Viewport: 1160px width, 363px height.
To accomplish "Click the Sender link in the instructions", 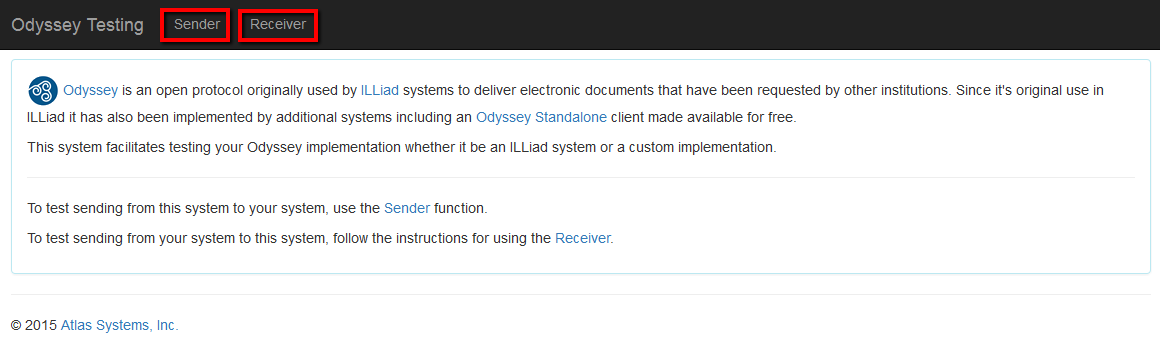I will [x=407, y=208].
